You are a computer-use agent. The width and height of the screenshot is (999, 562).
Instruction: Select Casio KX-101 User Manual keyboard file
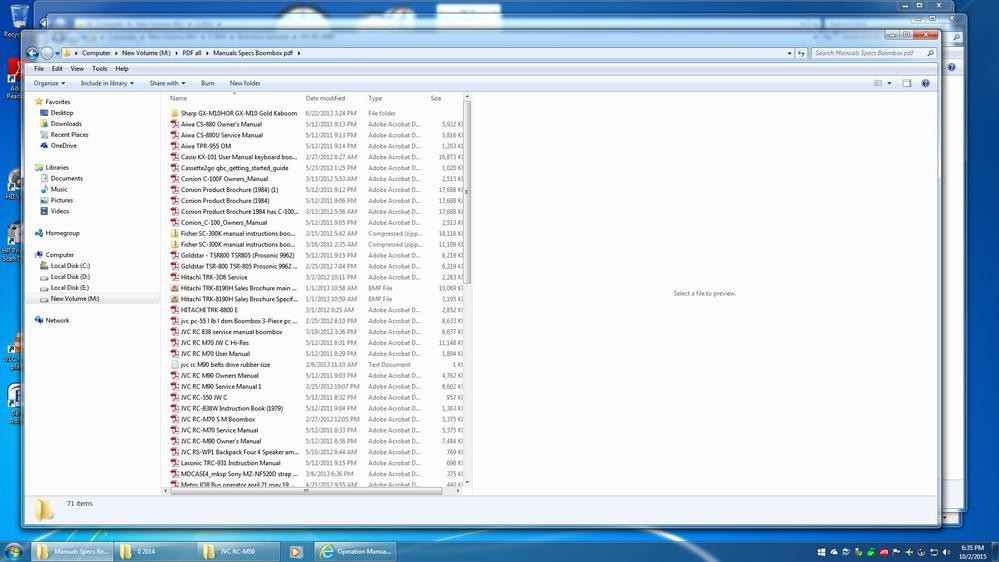point(239,157)
